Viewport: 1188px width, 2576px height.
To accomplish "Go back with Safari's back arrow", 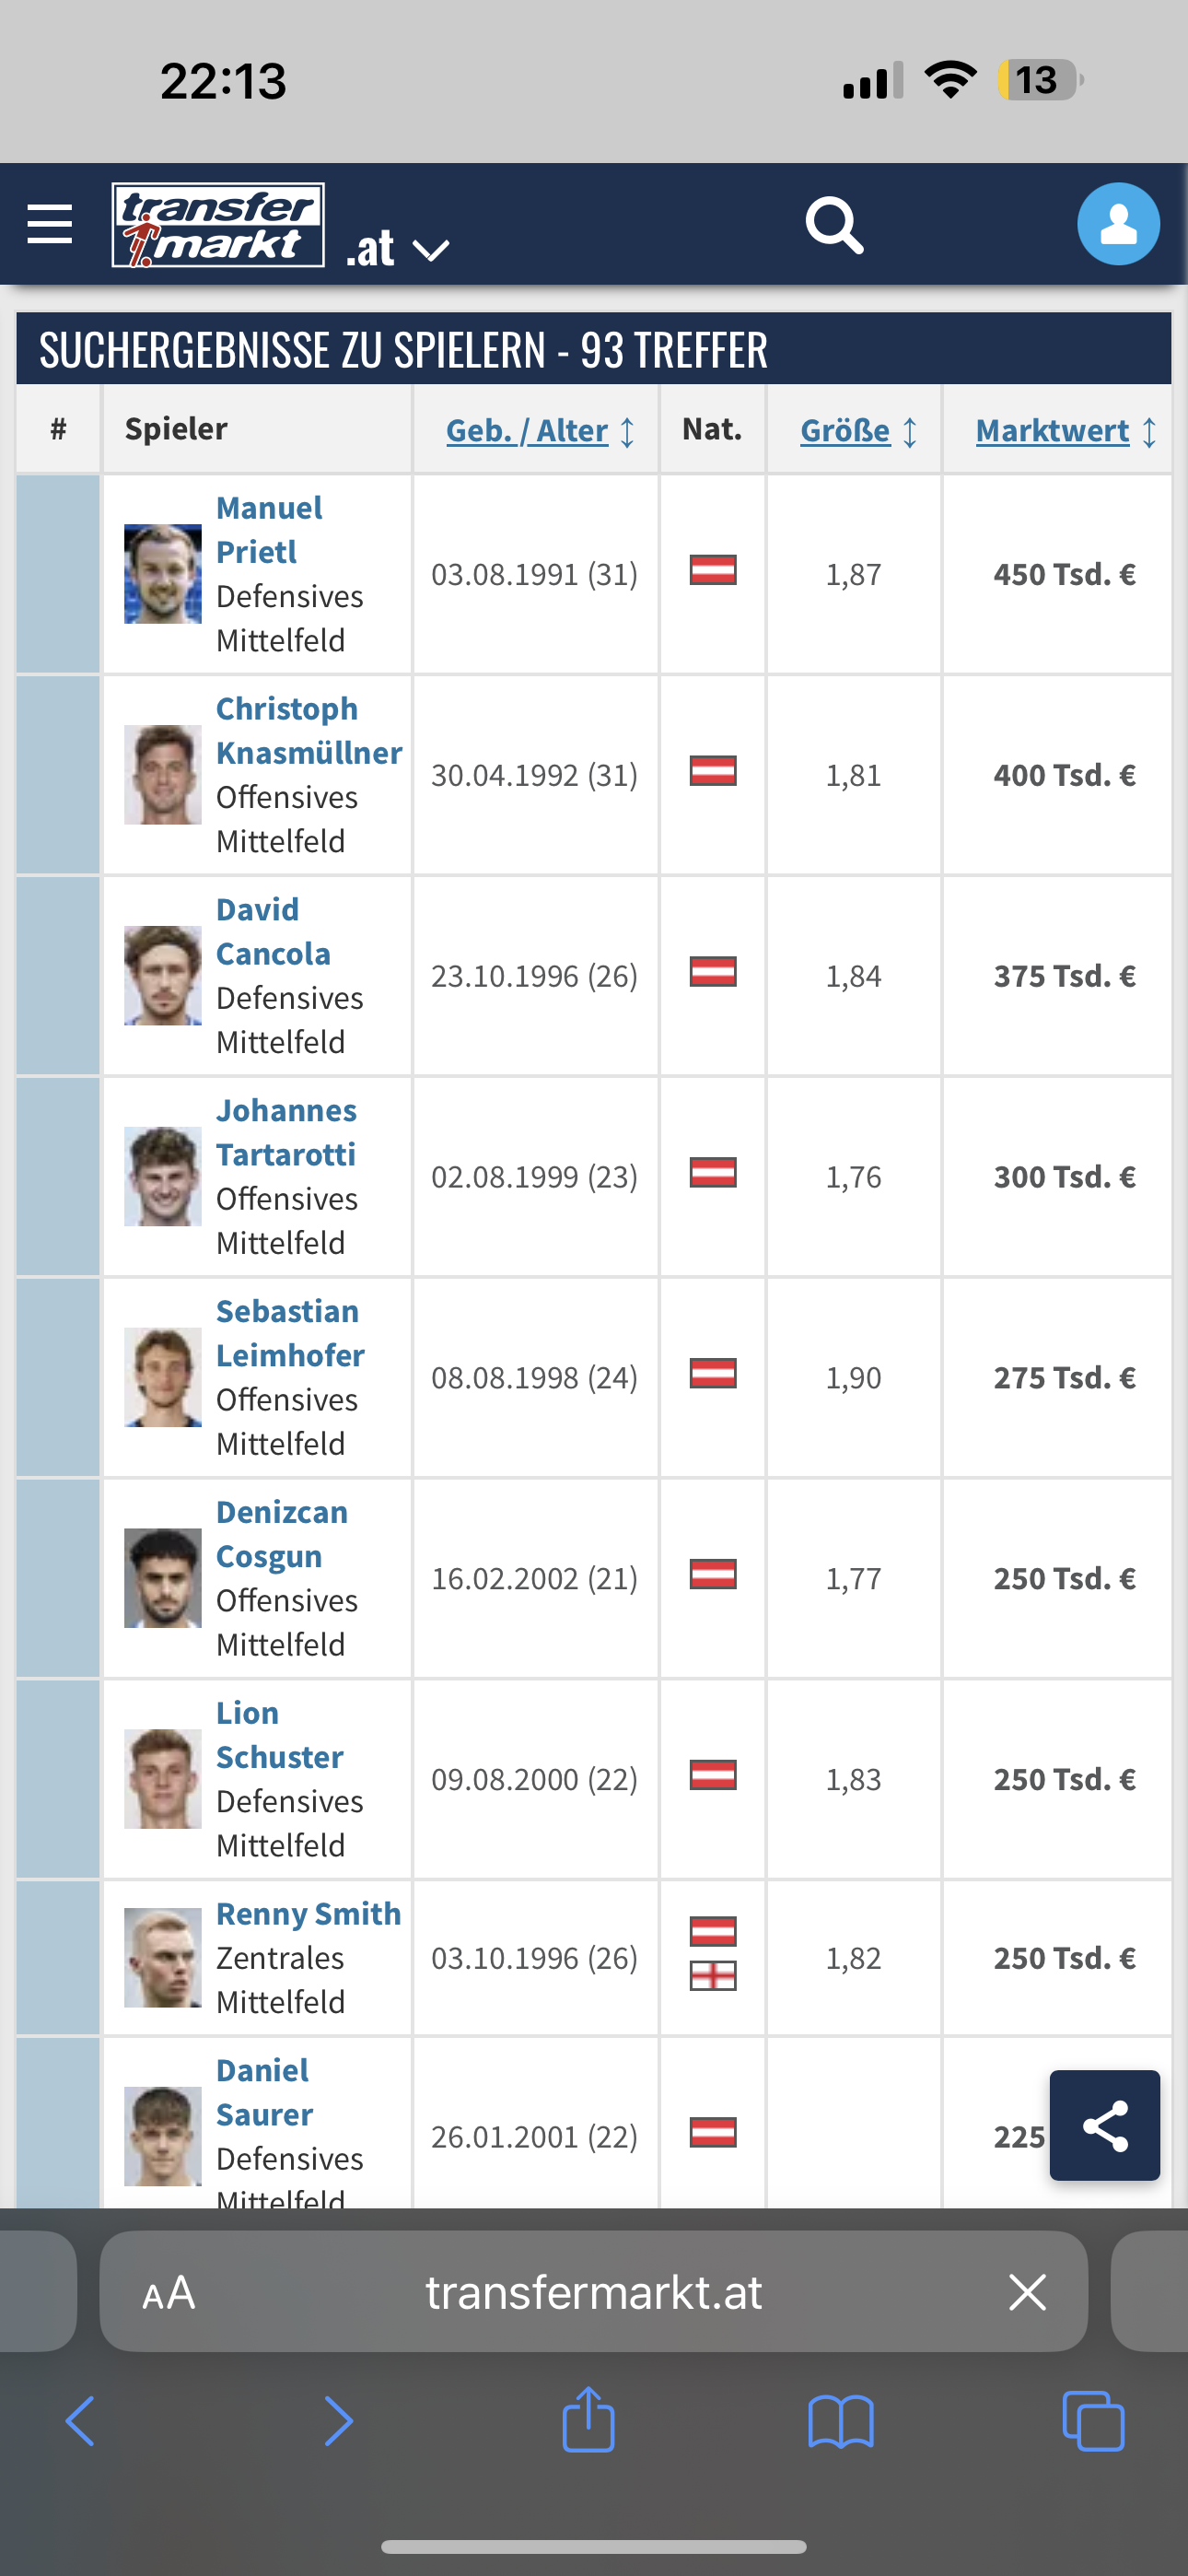I will [x=80, y=2421].
